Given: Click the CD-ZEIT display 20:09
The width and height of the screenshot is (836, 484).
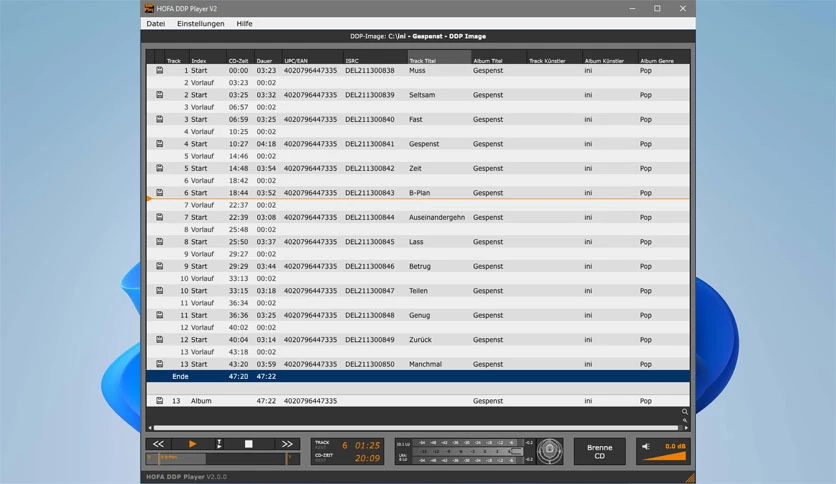Looking at the screenshot, I should point(367,458).
